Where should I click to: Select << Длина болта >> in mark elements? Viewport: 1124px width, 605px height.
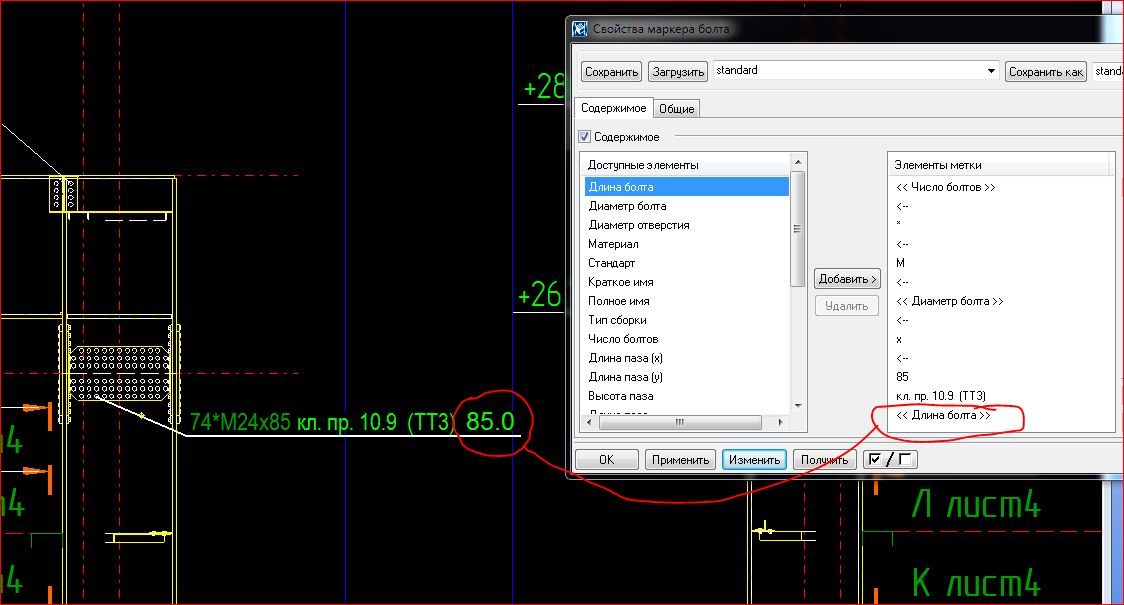[944, 415]
